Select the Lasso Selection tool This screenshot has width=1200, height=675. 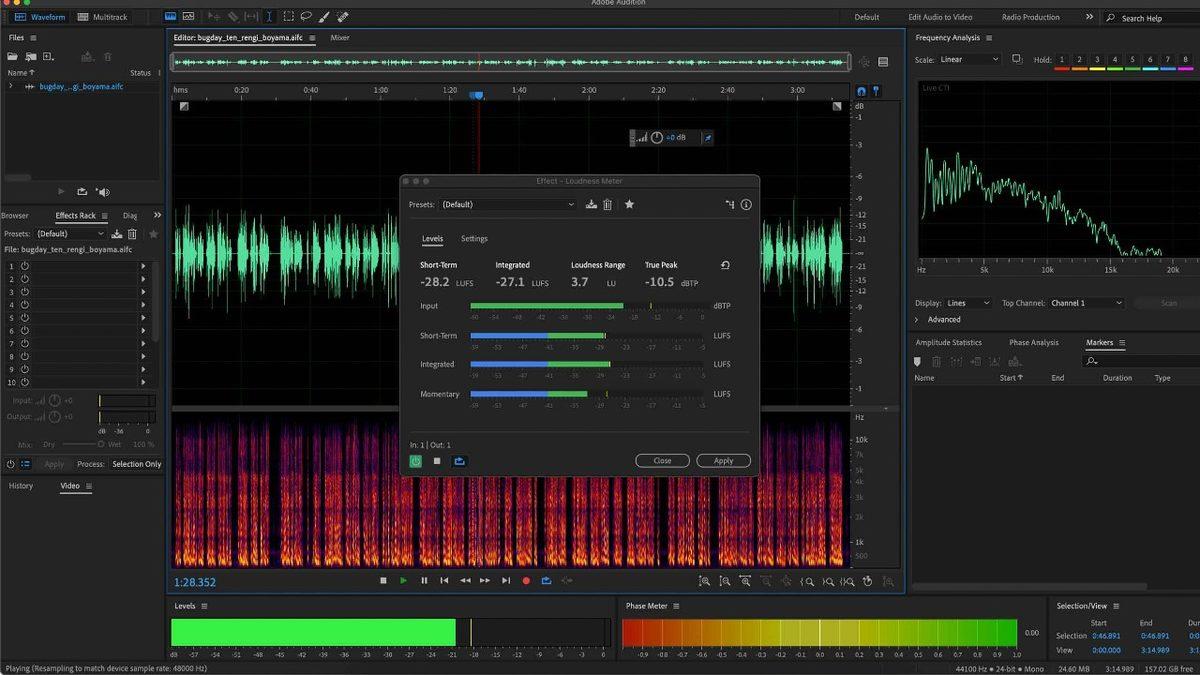pyautogui.click(x=307, y=17)
